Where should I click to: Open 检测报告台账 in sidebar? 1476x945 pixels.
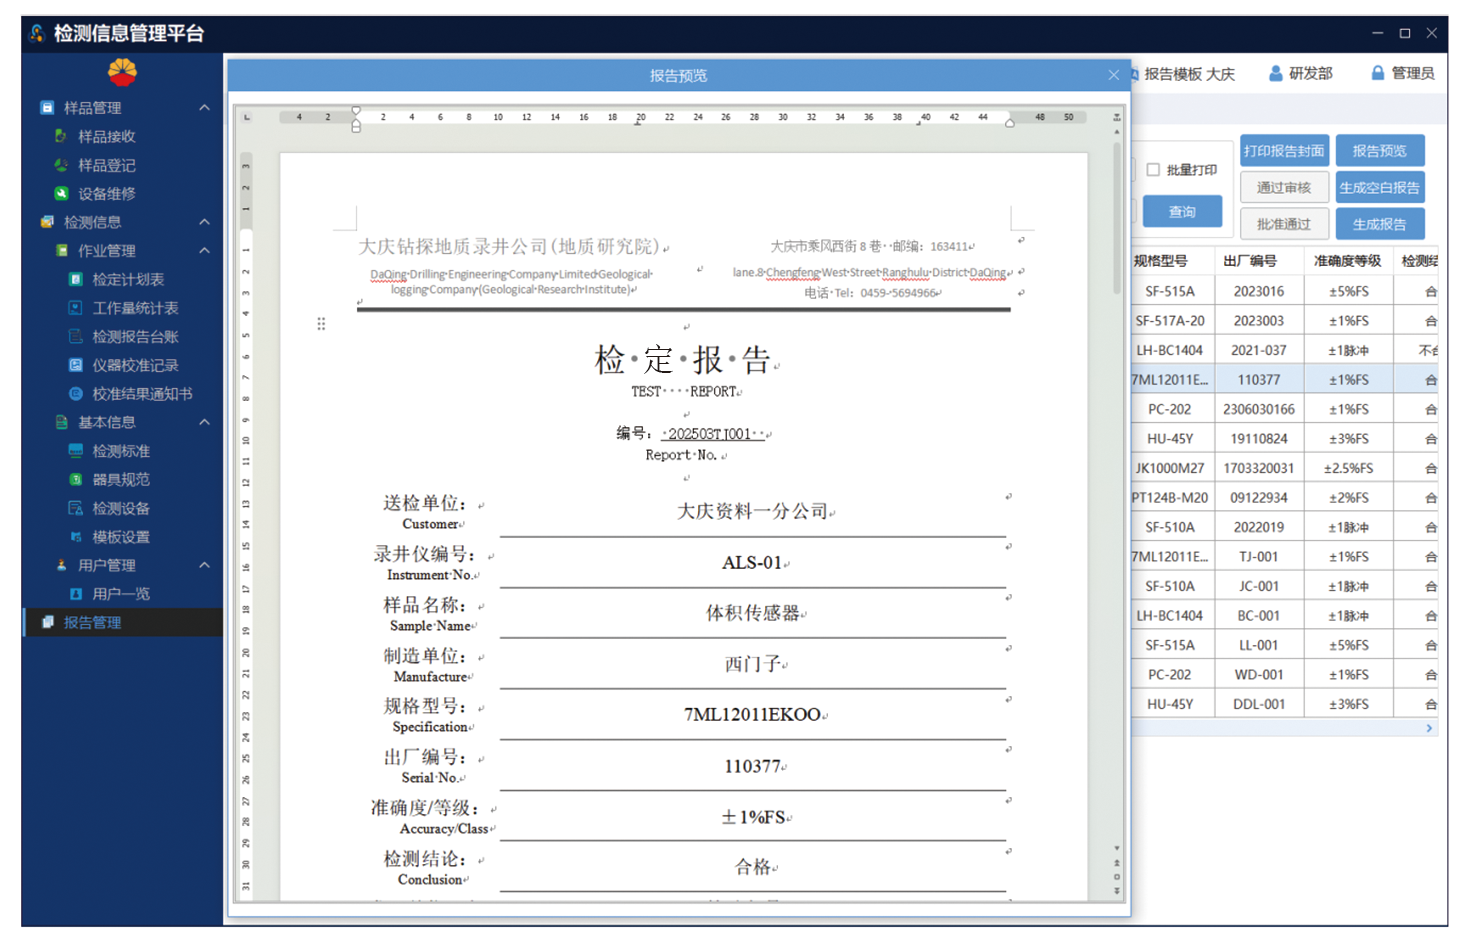[135, 337]
